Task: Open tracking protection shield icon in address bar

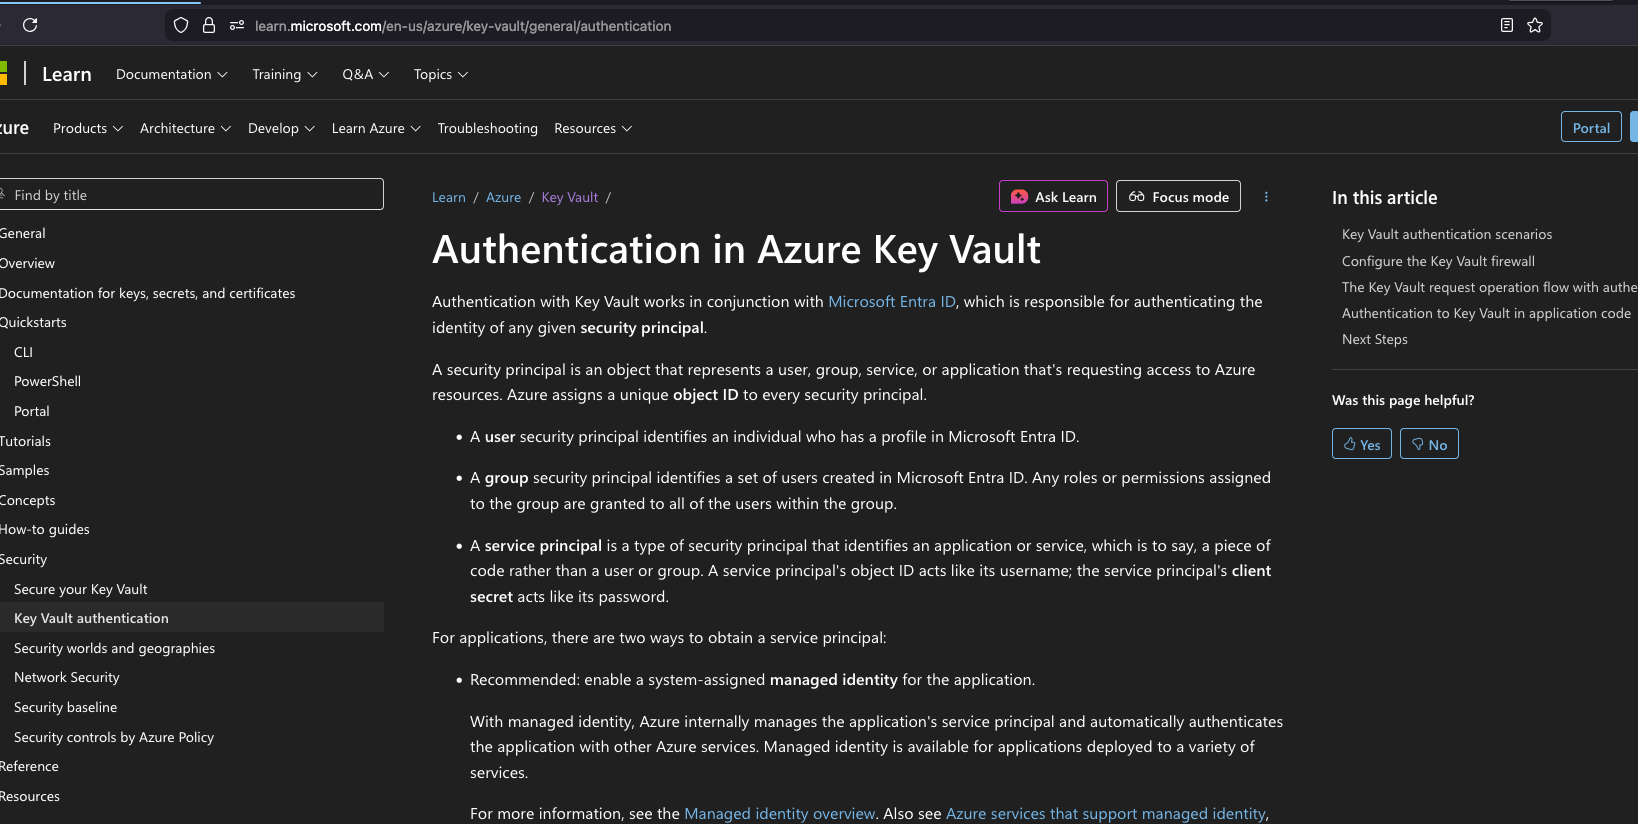Action: [x=181, y=26]
